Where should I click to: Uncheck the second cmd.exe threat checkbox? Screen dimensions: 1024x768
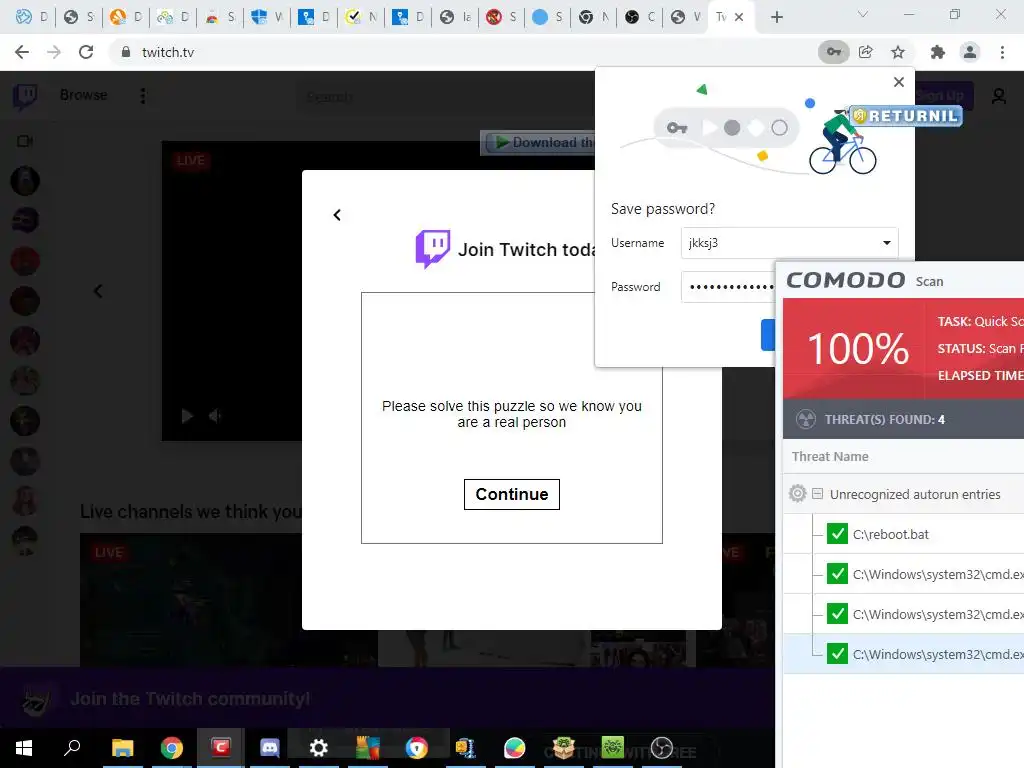pyautogui.click(x=837, y=614)
